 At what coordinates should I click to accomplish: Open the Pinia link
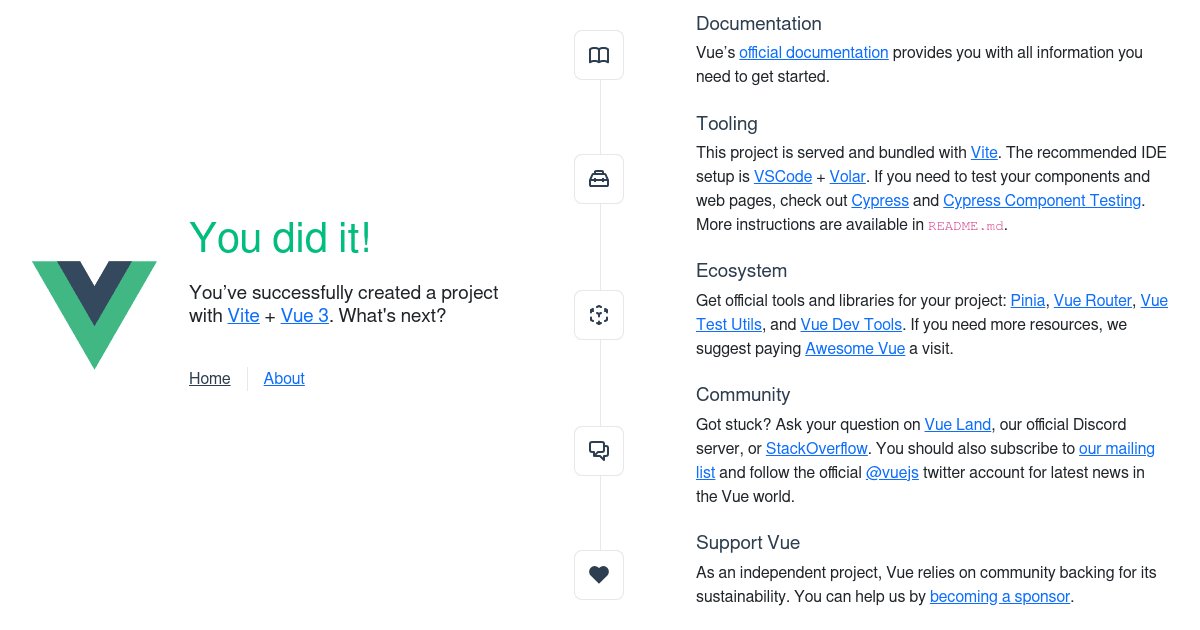click(1027, 300)
